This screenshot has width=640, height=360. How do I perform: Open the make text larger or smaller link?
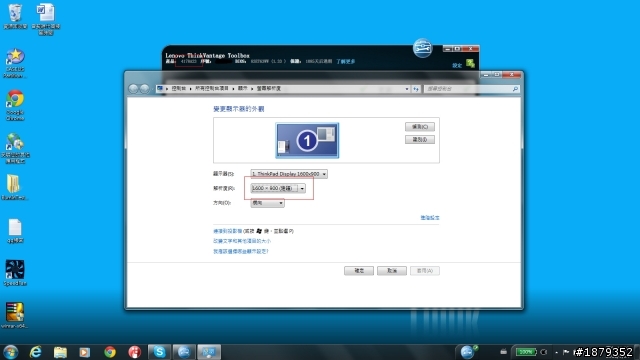pos(242,241)
